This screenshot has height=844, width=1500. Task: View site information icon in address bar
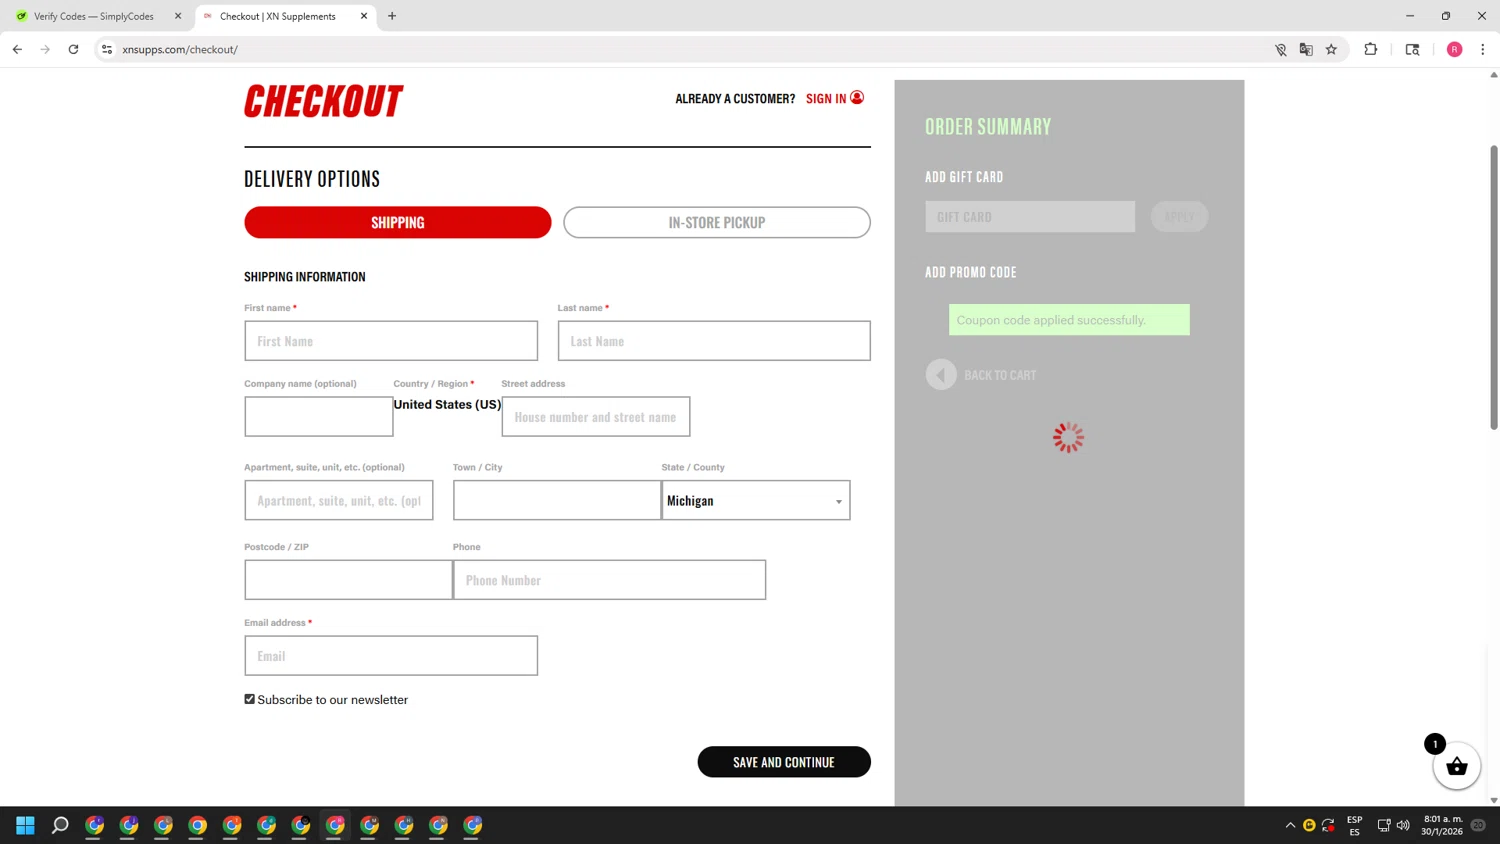tap(107, 49)
